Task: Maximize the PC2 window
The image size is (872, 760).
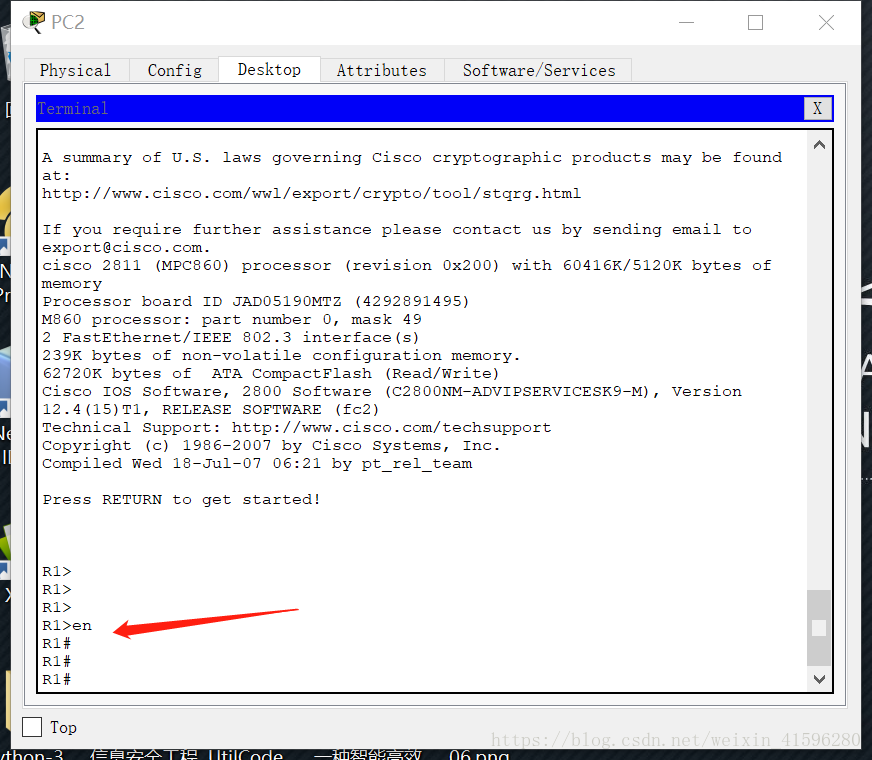Action: pos(755,23)
